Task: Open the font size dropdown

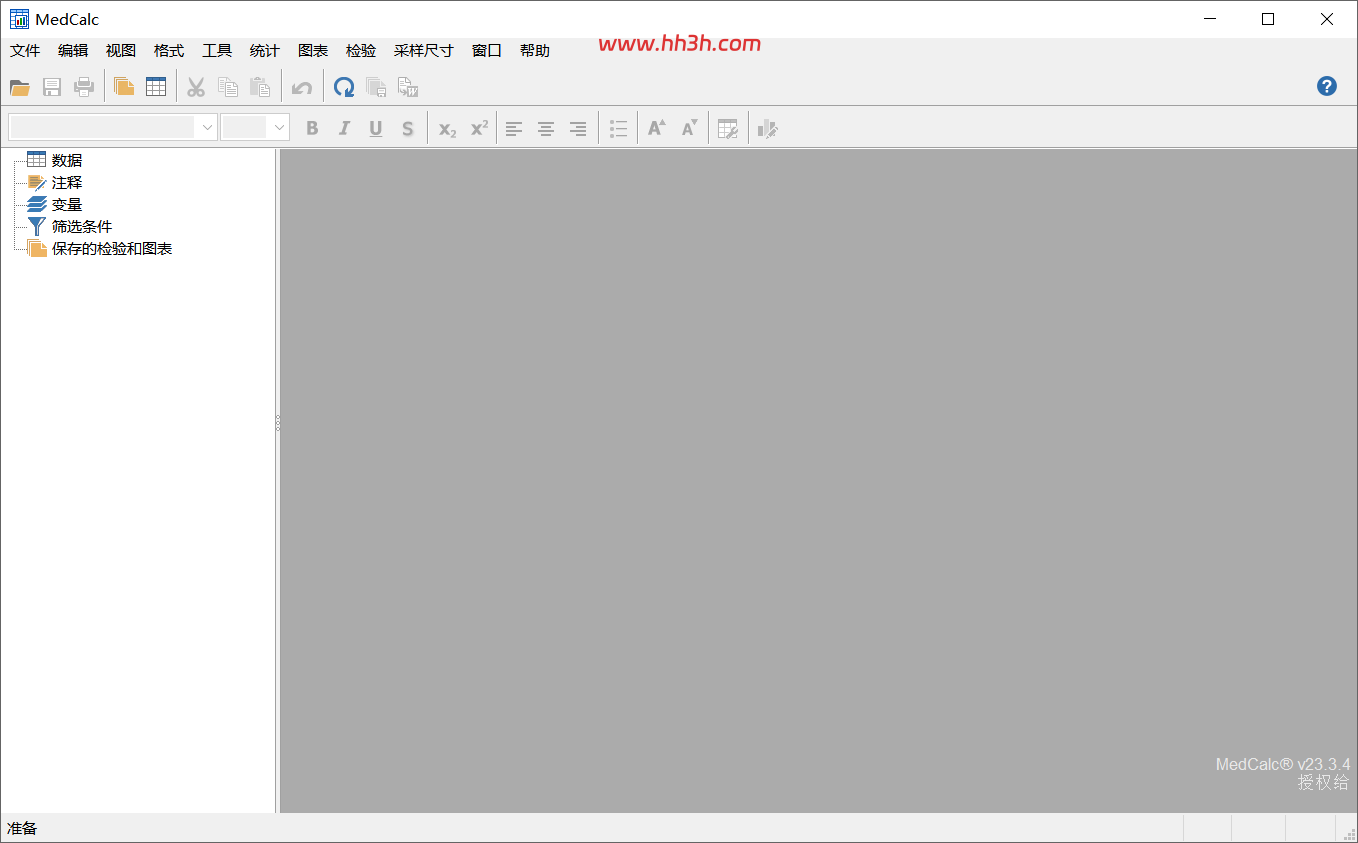Action: [255, 127]
